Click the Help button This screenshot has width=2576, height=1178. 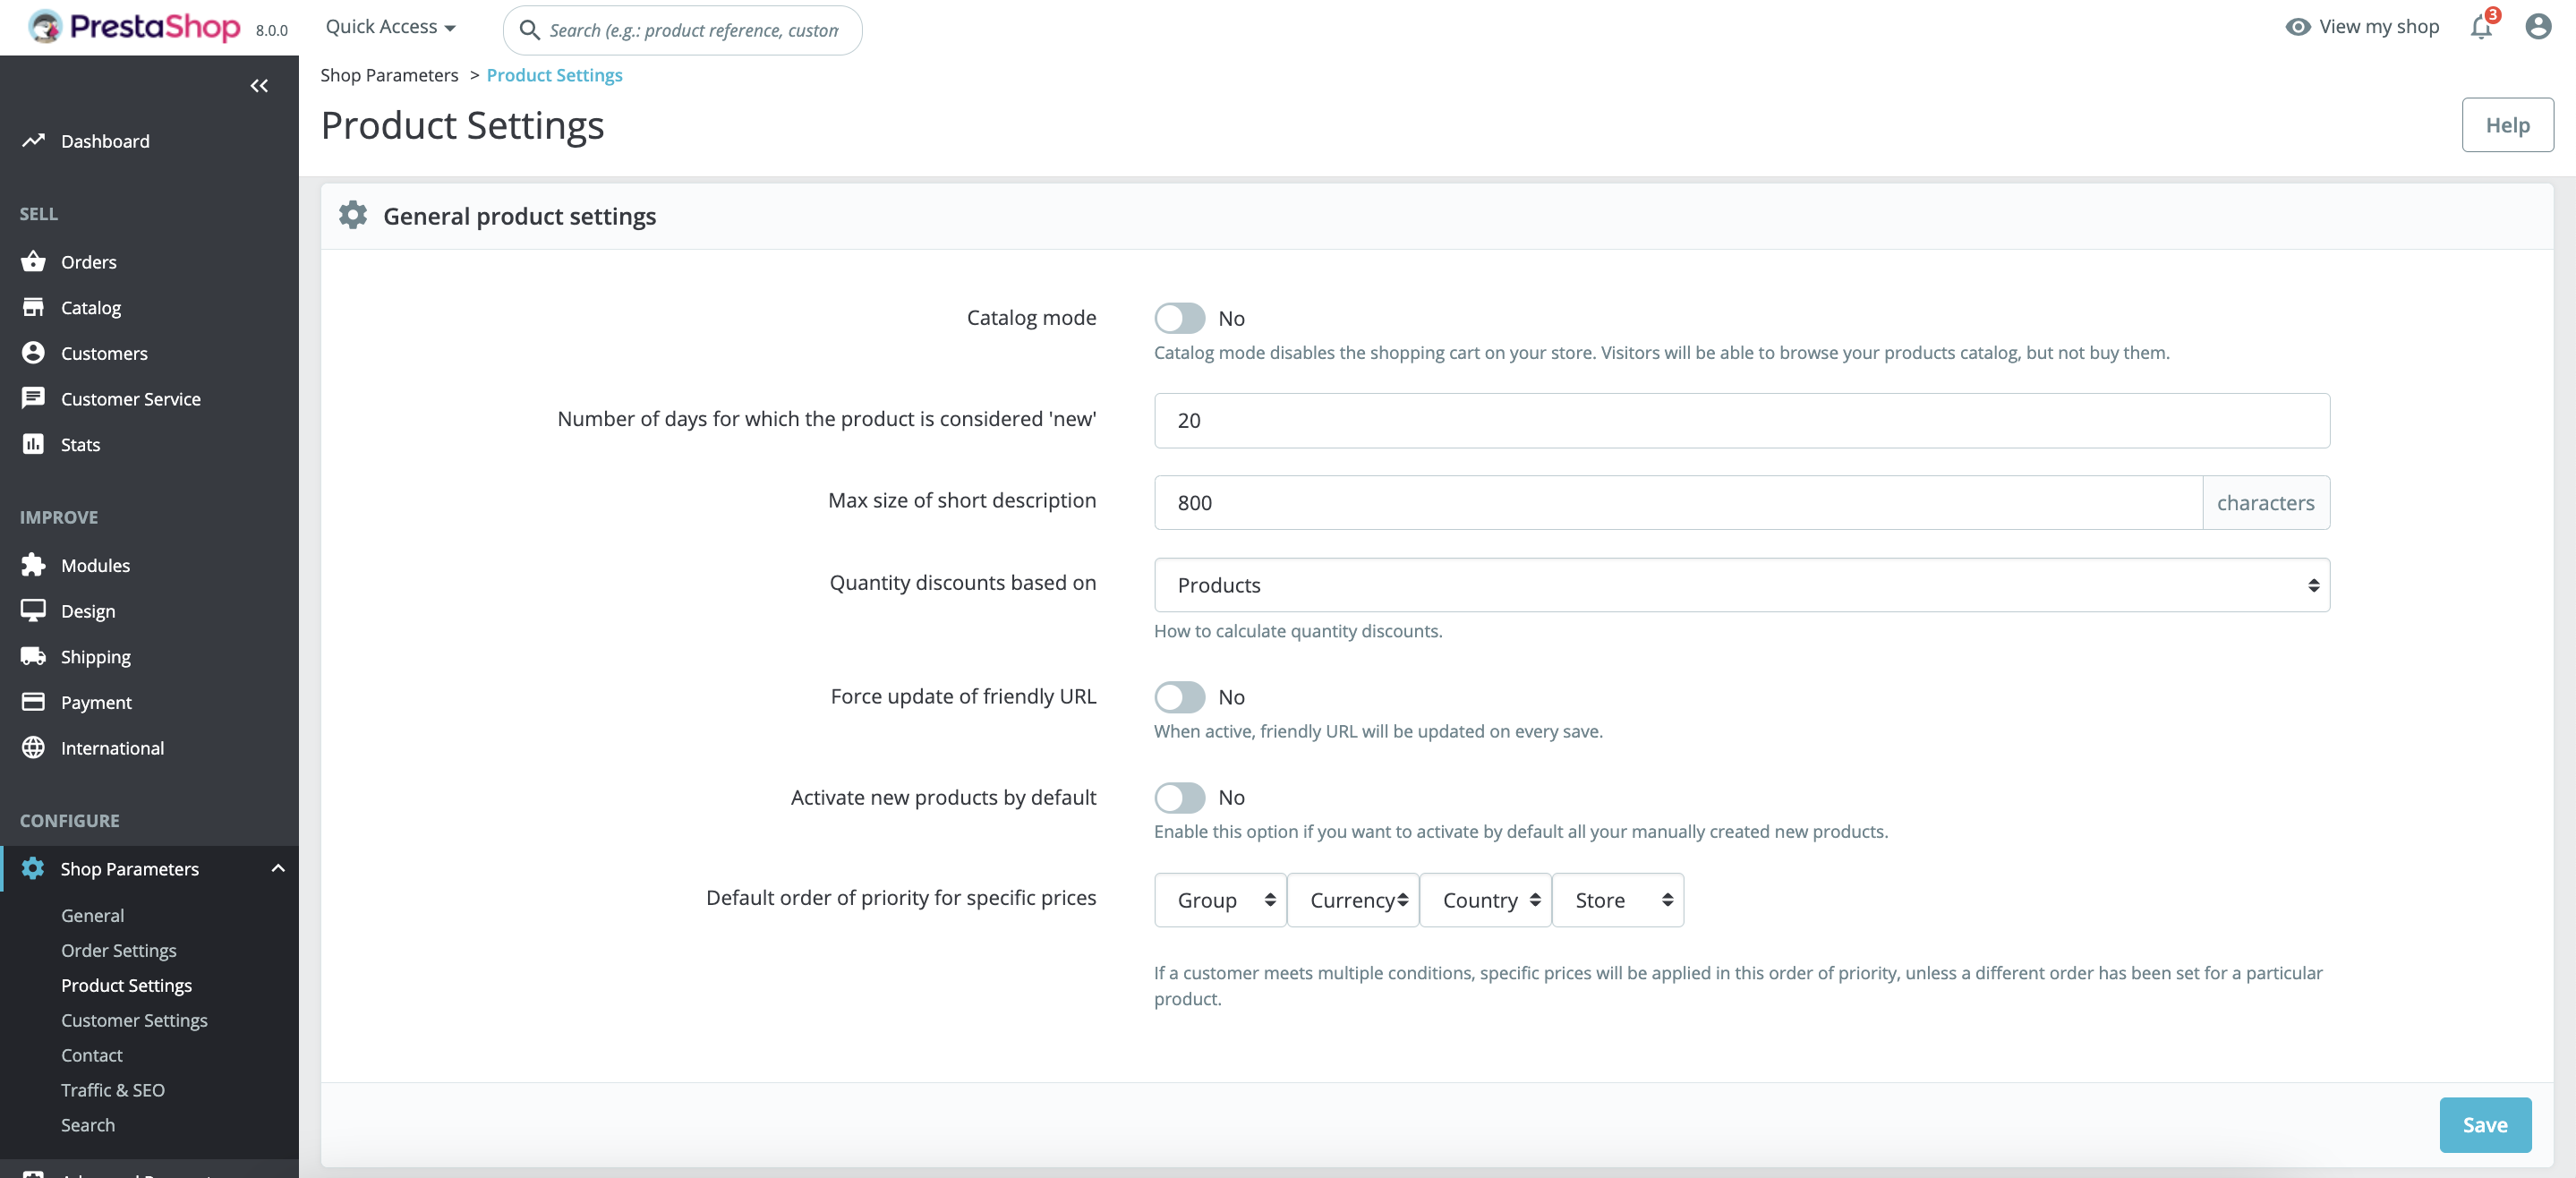click(x=2507, y=125)
